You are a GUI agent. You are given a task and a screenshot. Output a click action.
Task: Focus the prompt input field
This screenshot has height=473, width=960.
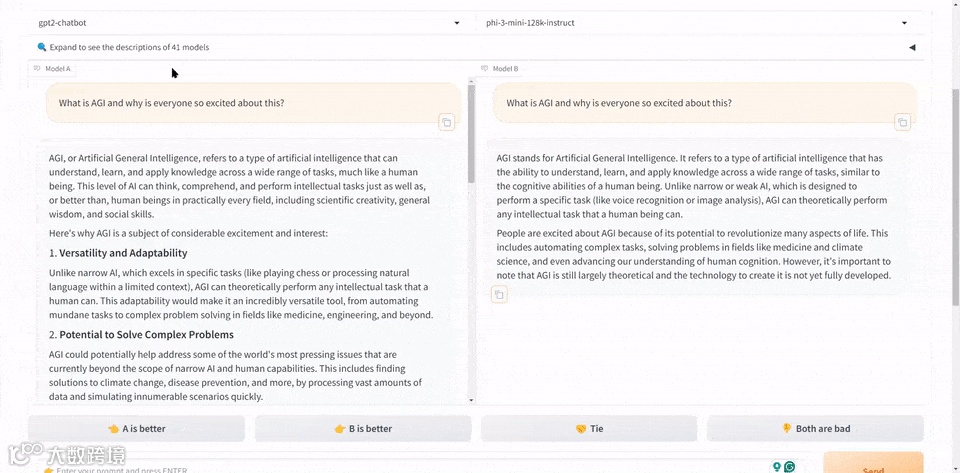(400, 468)
